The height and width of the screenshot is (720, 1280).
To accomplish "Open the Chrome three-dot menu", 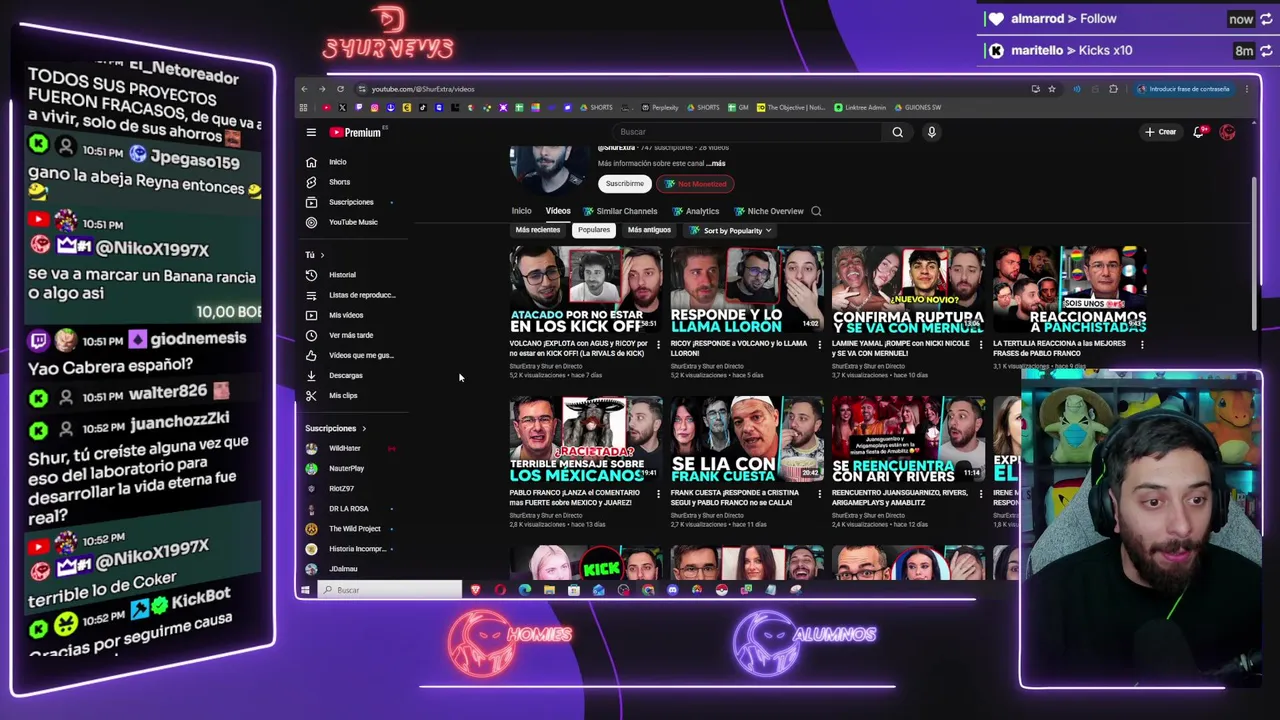I will pyautogui.click(x=1247, y=89).
